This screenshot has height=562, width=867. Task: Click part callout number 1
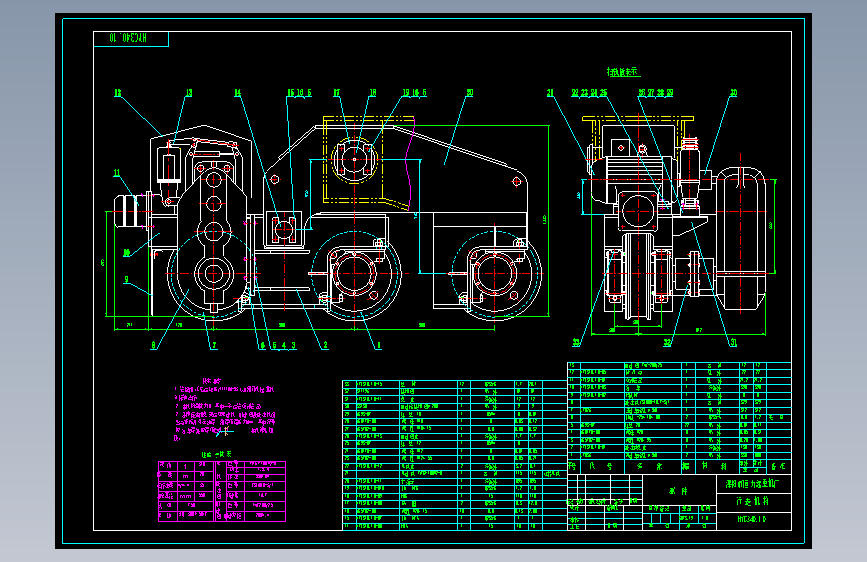(379, 345)
